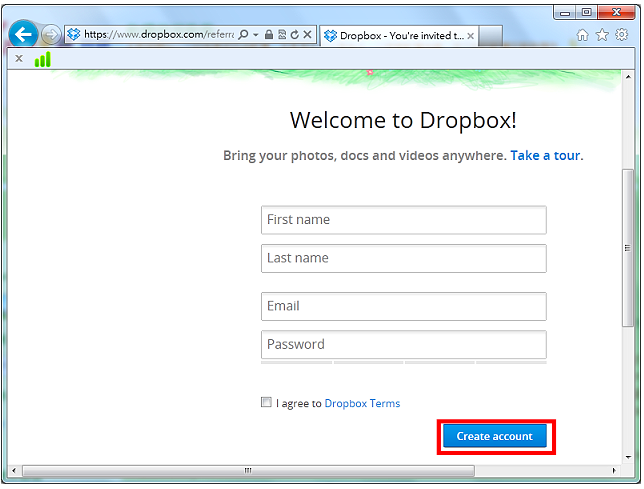The image size is (644, 489).
Task: Click the compatibility view icon
Action: [x=282, y=34]
